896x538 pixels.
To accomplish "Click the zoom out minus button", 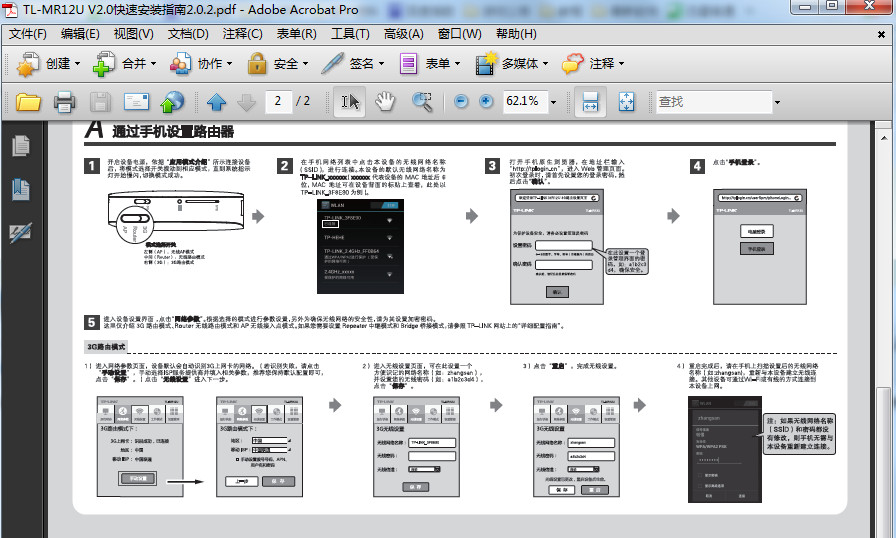I will tap(461, 102).
